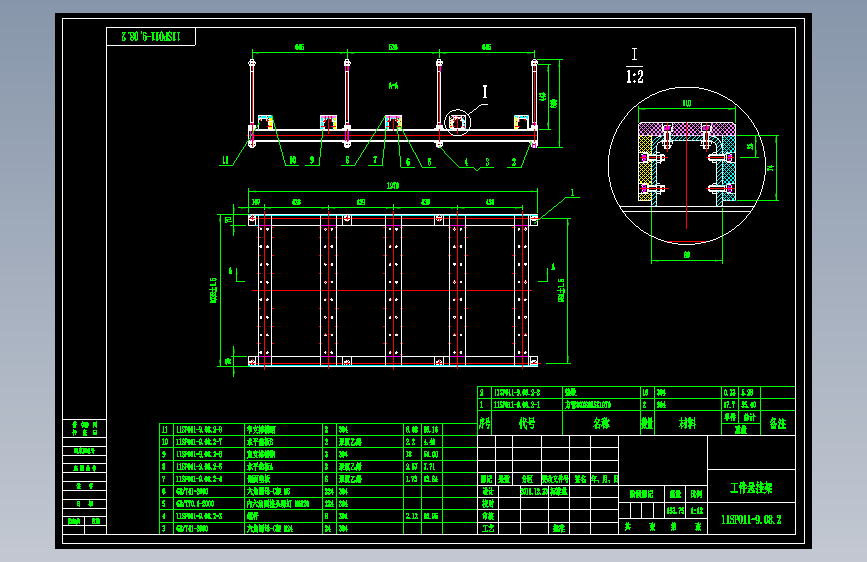The width and height of the screenshot is (867, 562).
Task: Select the 80 dimension below detail view
Action: coord(687,254)
